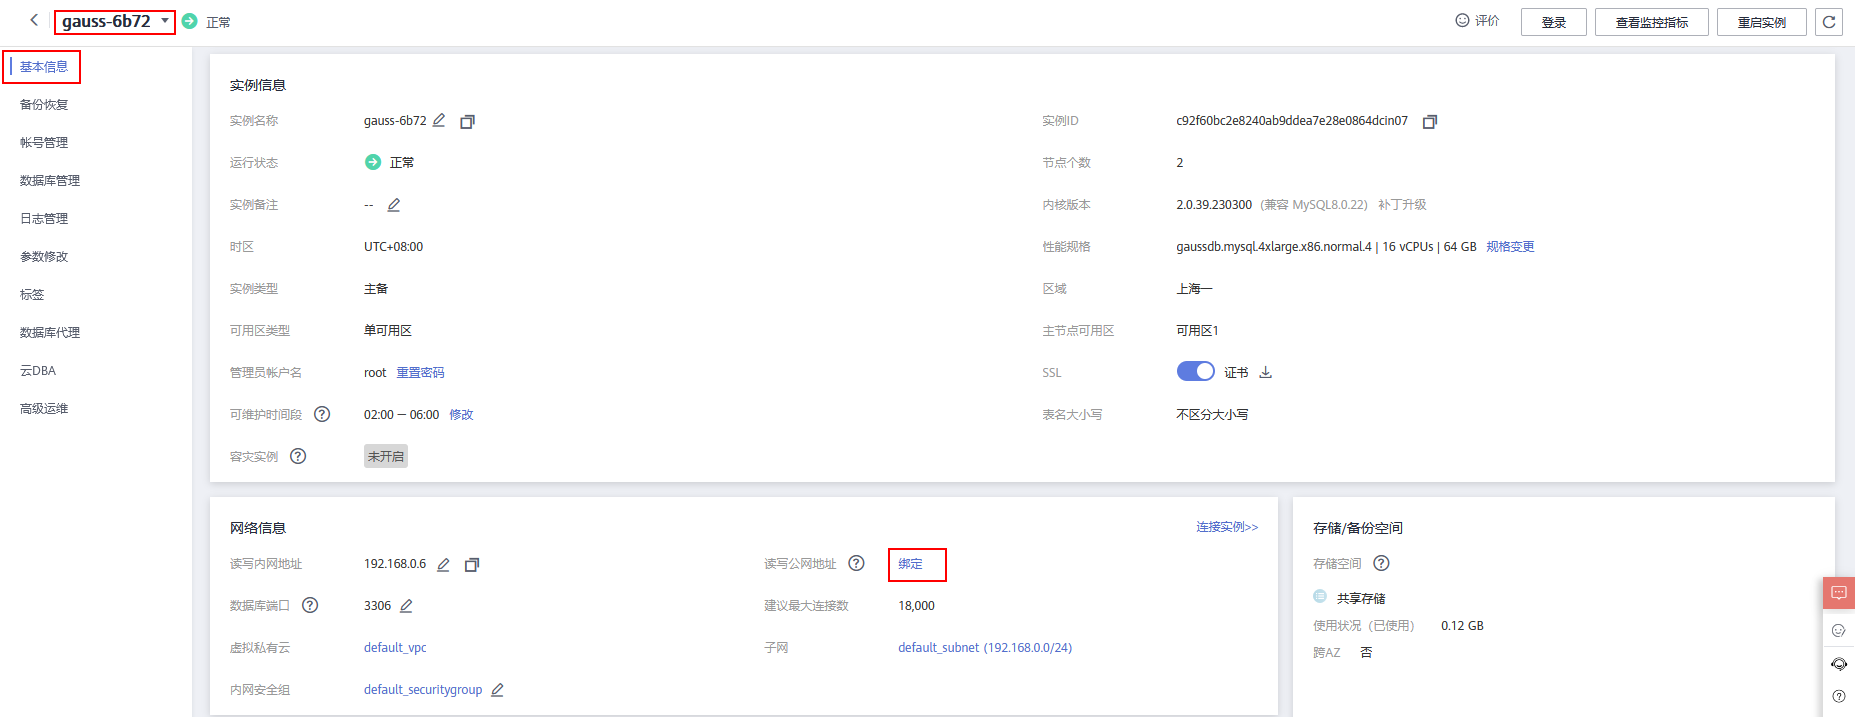Click the 登录 button
Image resolution: width=1855 pixels, height=717 pixels.
click(x=1553, y=22)
